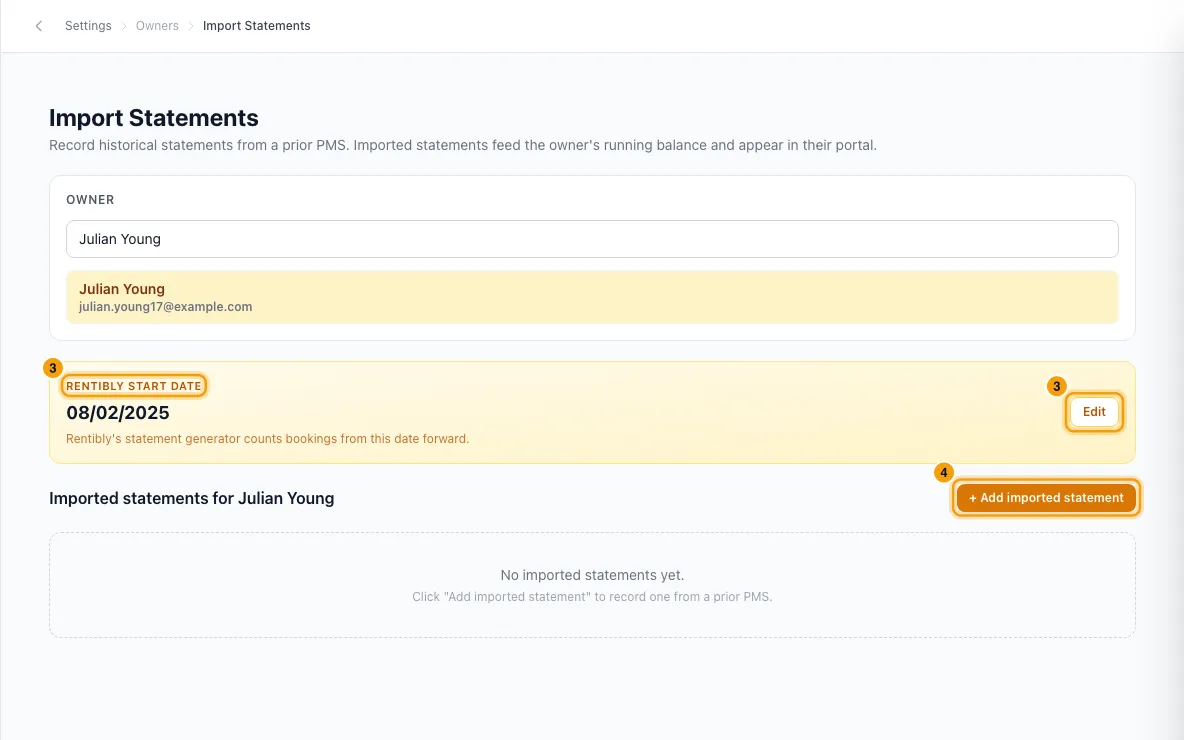Click 'Imported statements for Julian Young' heading
This screenshot has height=740, width=1184.
click(x=192, y=498)
